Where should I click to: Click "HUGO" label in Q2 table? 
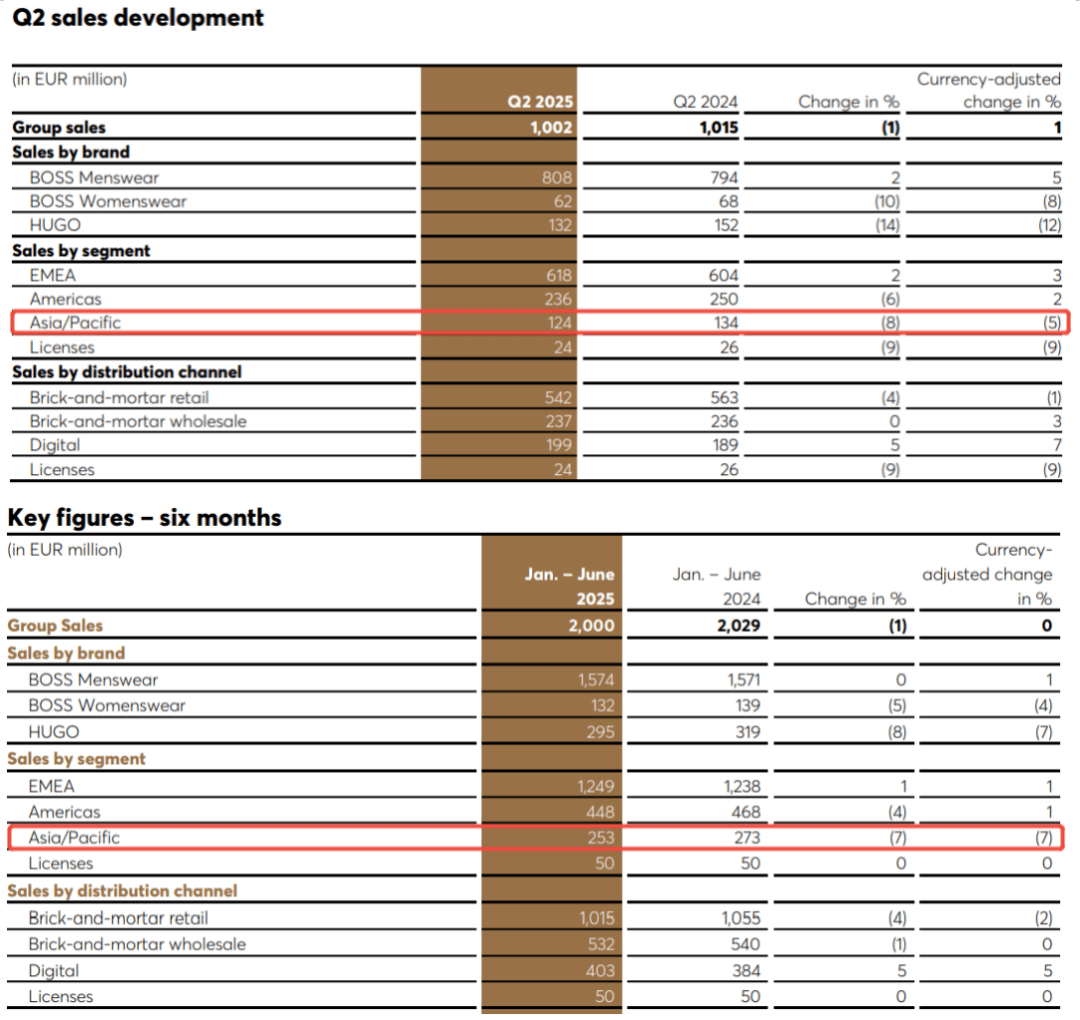(x=55, y=225)
